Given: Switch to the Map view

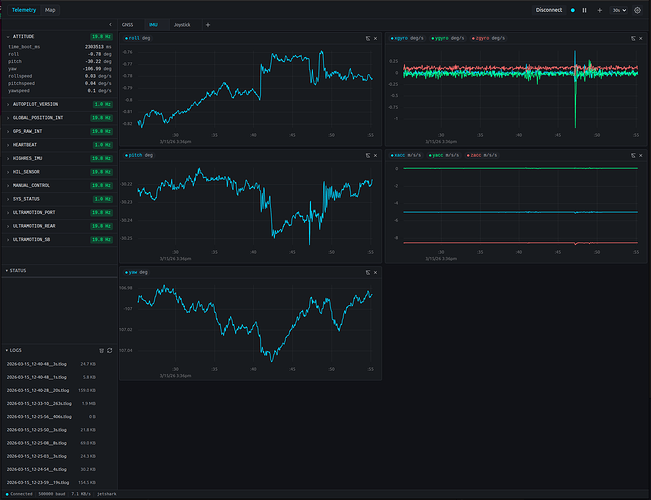Looking at the screenshot, I should (51, 10).
